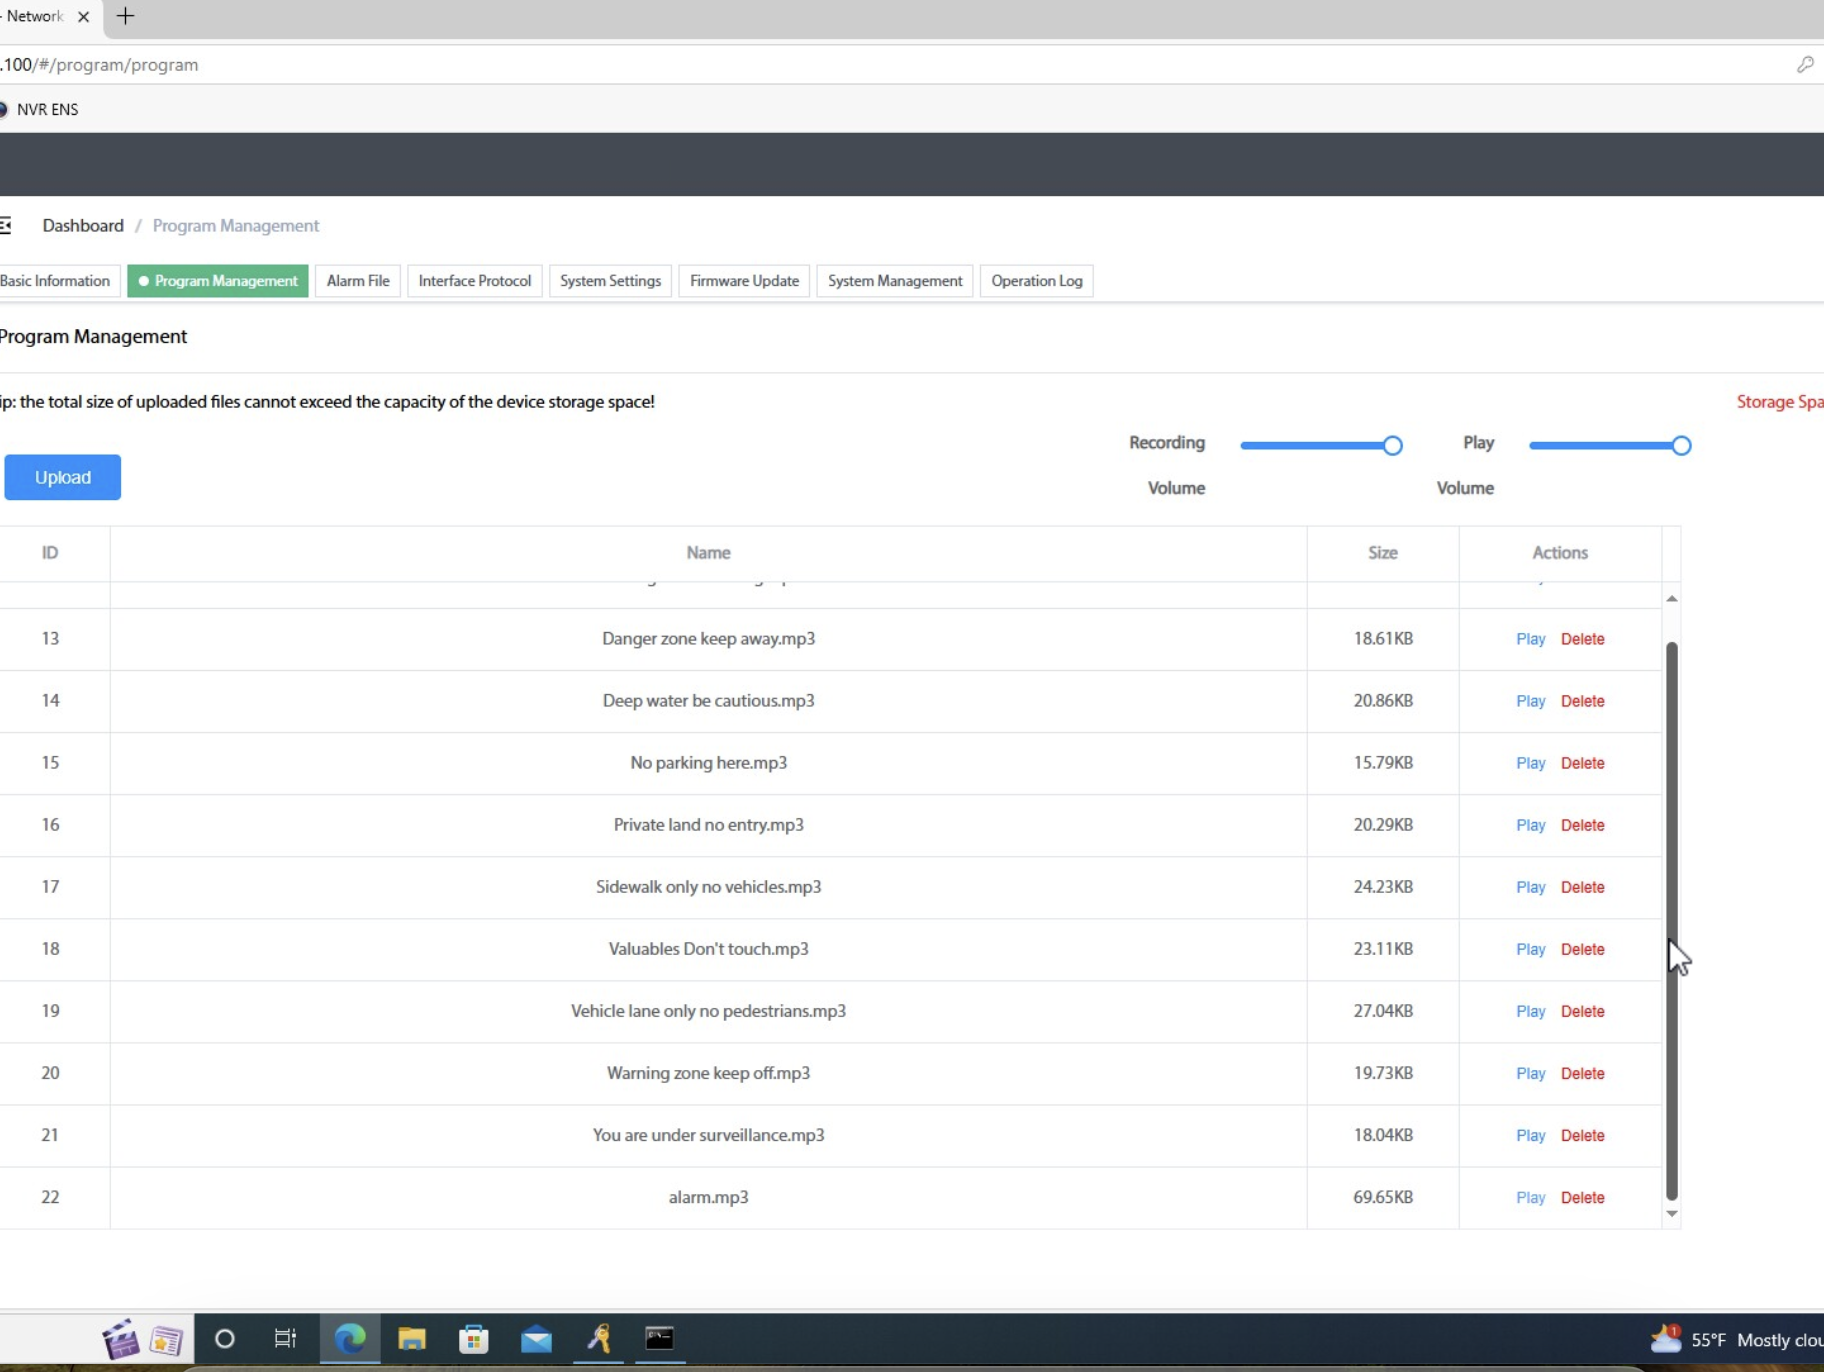Switch to Firmware Update tab
Viewport: 1824px width, 1372px height.
[744, 281]
